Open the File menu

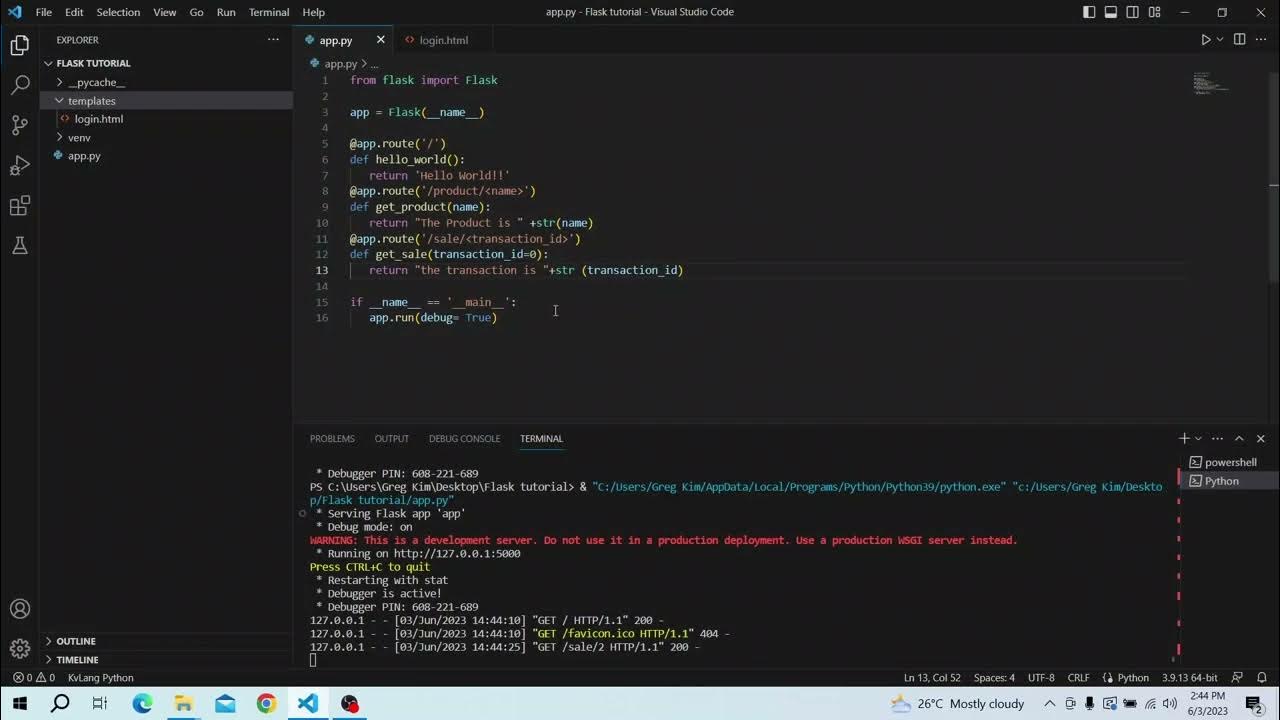pos(44,12)
